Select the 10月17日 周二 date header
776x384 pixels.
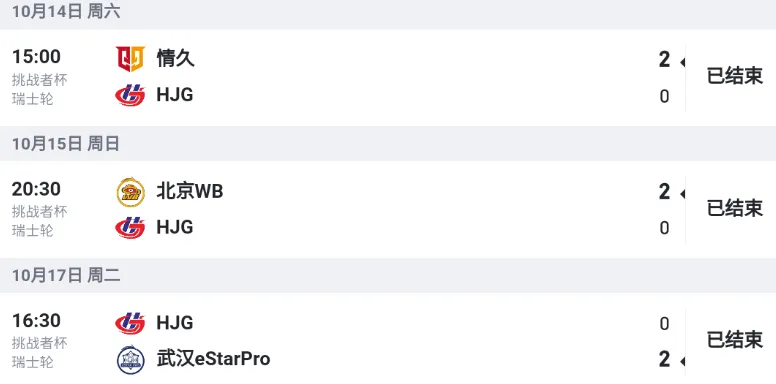(388, 275)
